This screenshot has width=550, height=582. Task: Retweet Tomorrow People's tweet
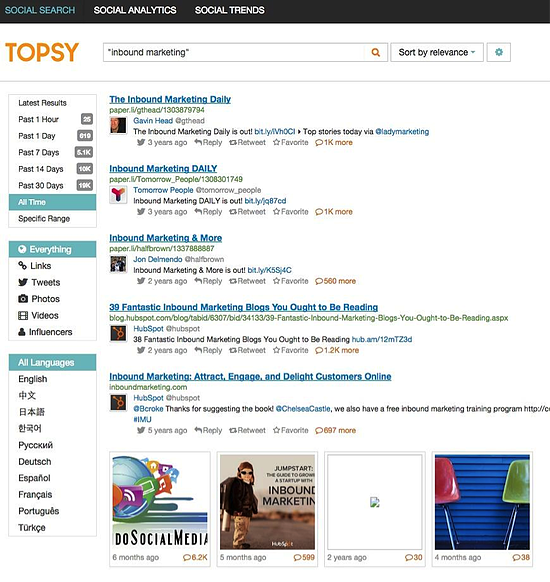point(248,212)
